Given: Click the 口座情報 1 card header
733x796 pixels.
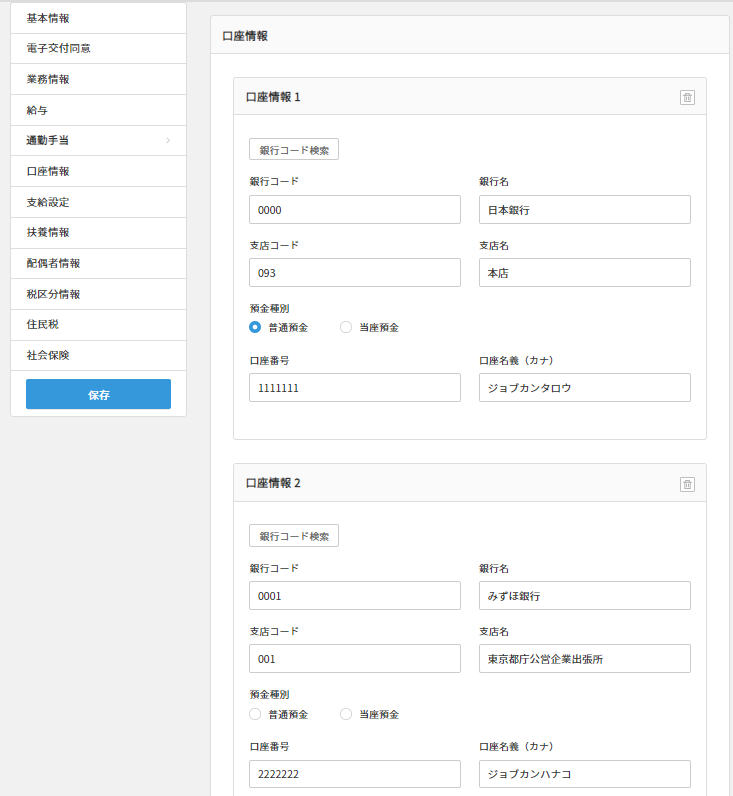Looking at the screenshot, I should pyautogui.click(x=470, y=96).
